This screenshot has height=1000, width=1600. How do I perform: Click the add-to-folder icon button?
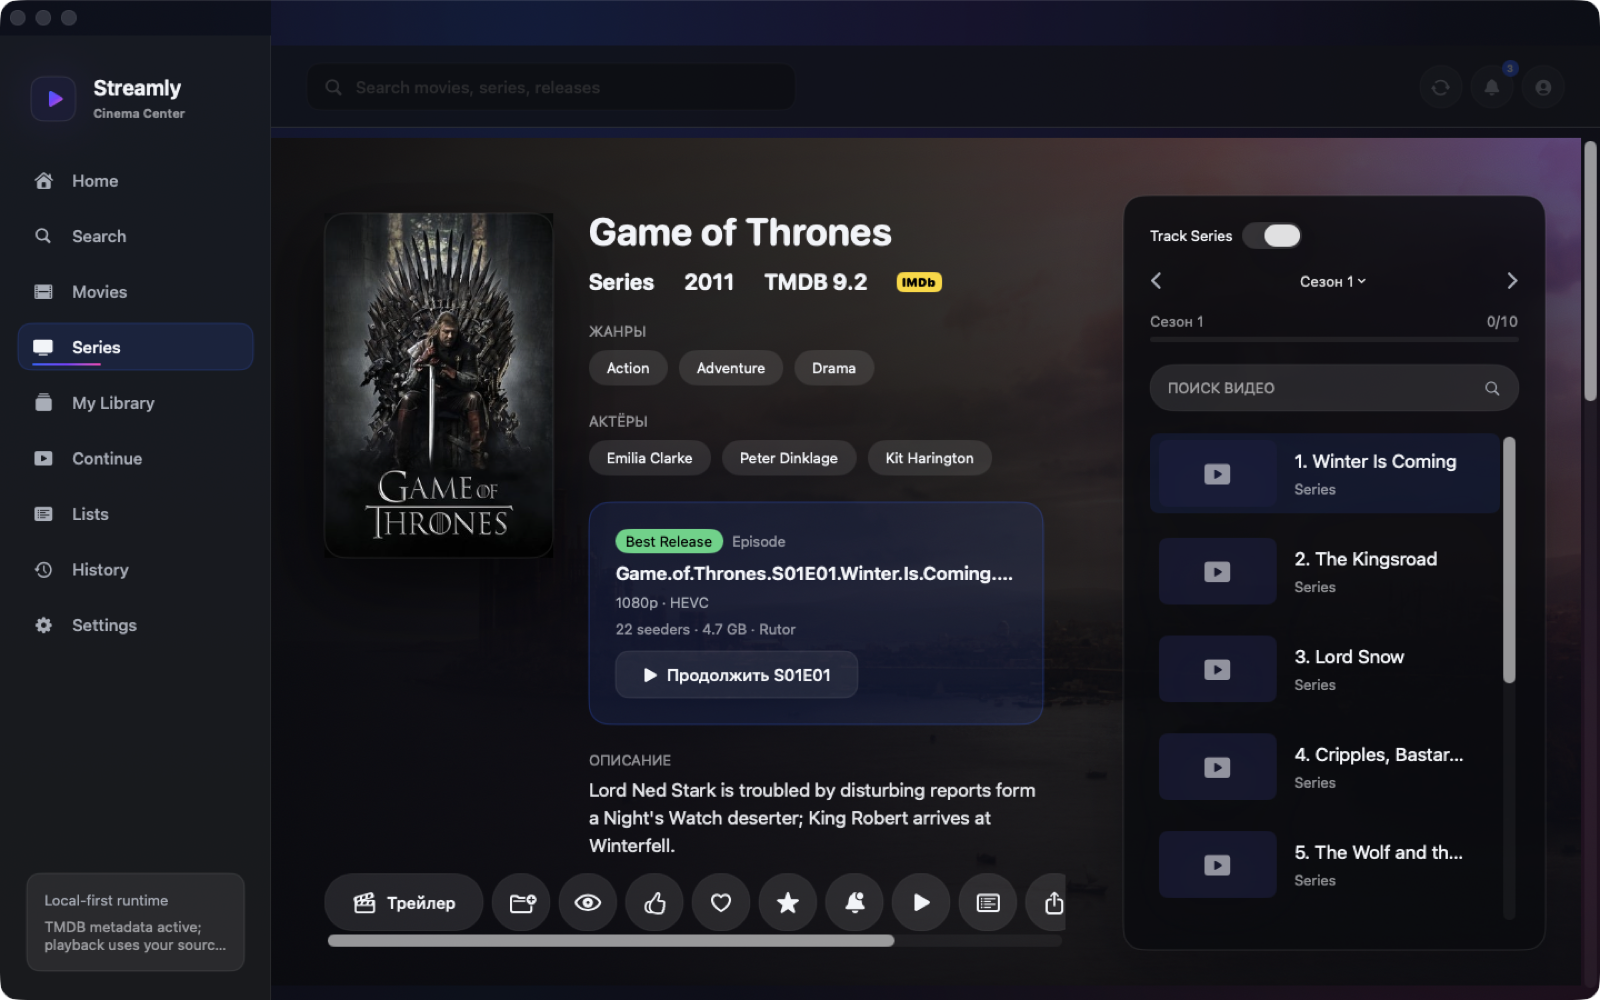click(x=522, y=903)
